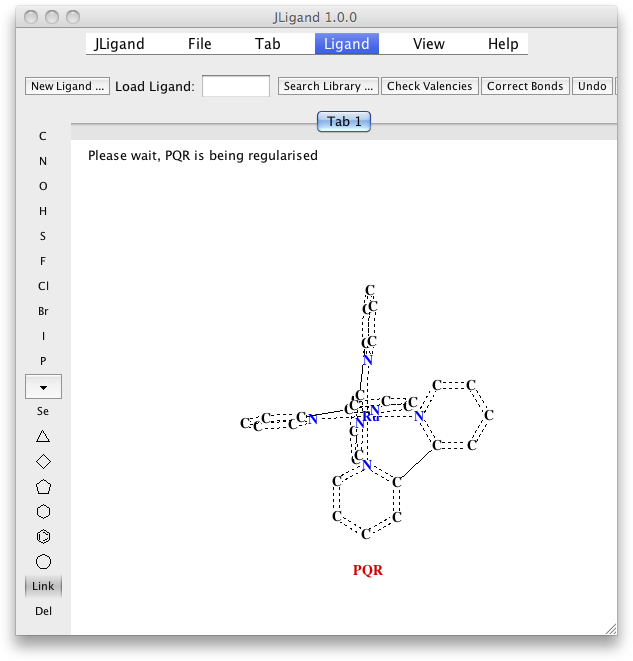Focus the Load Ligand text field
This screenshot has height=661, width=633.
pyautogui.click(x=236, y=86)
